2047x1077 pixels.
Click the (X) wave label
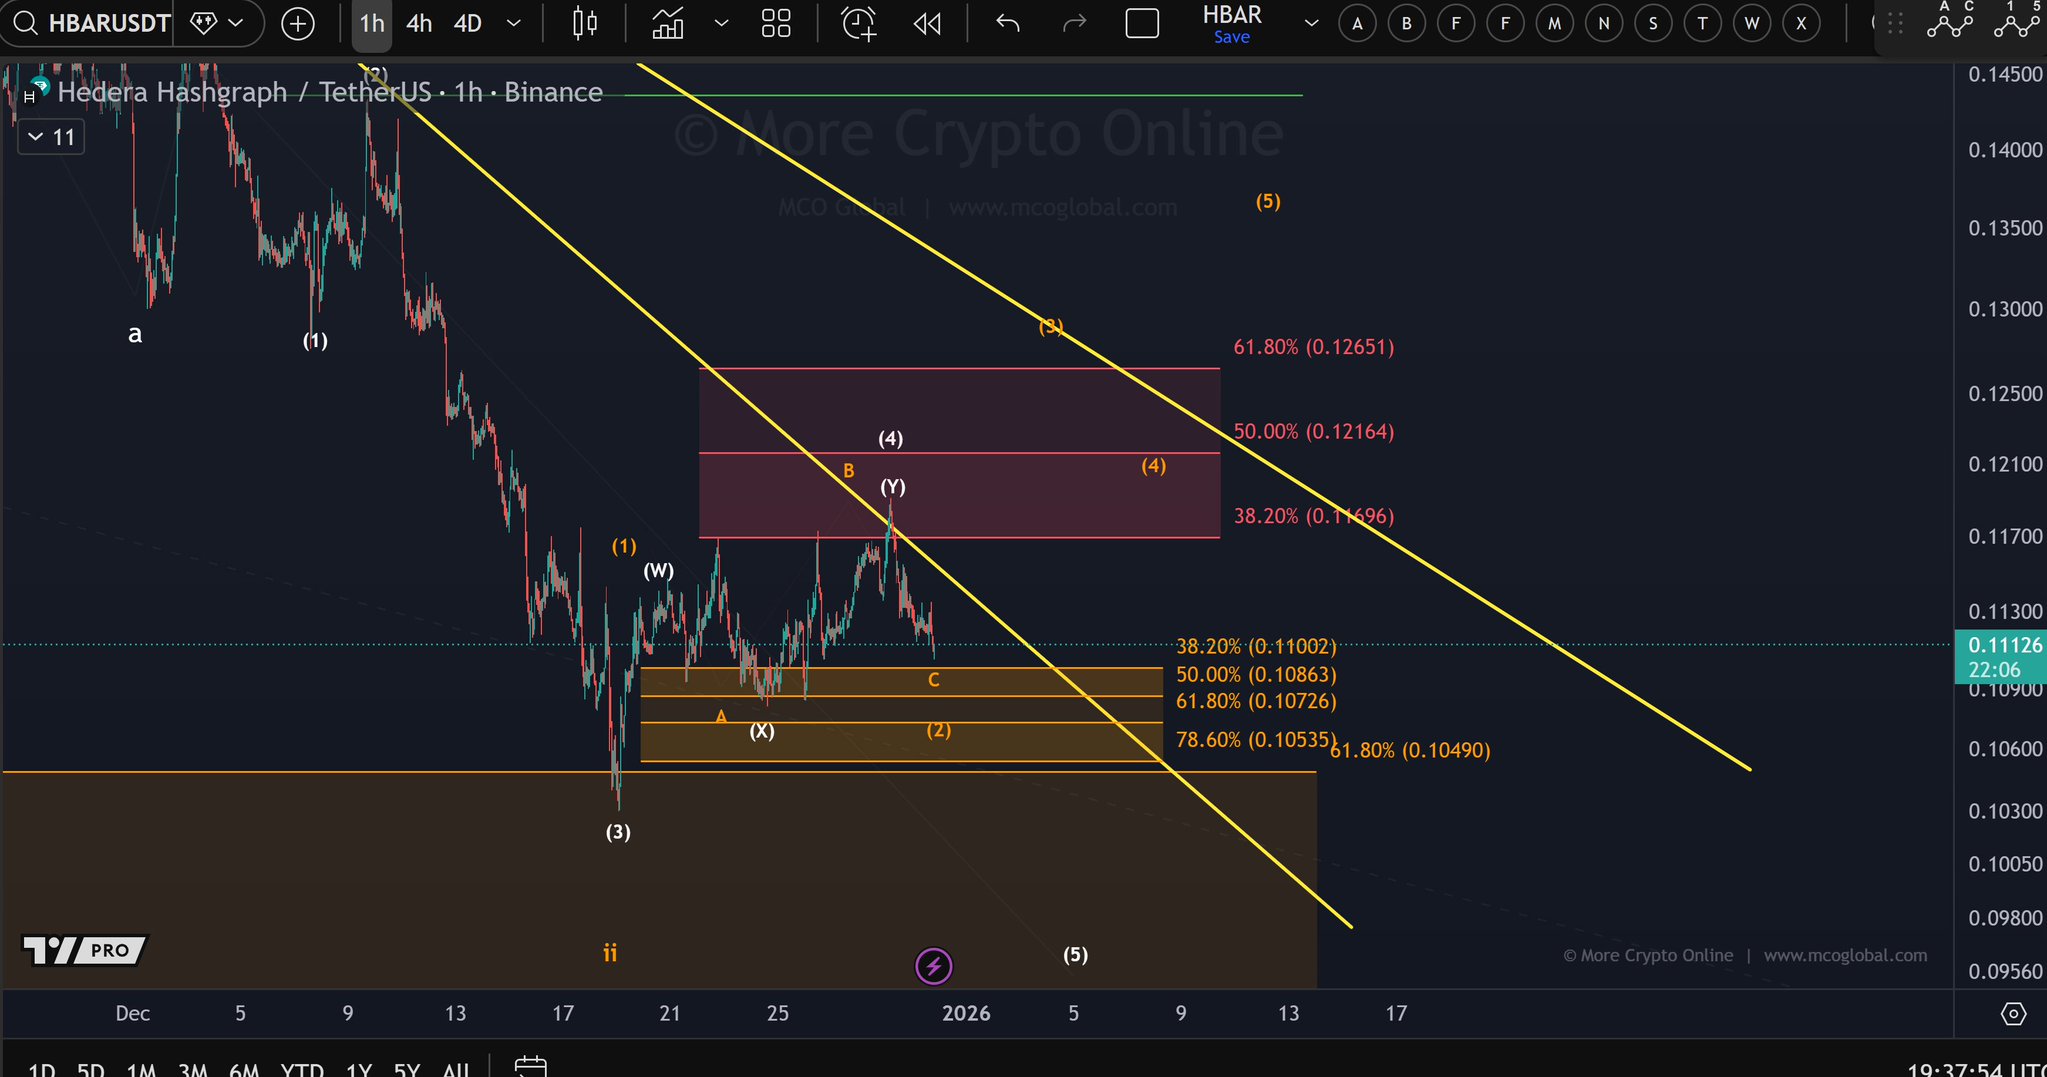point(762,731)
